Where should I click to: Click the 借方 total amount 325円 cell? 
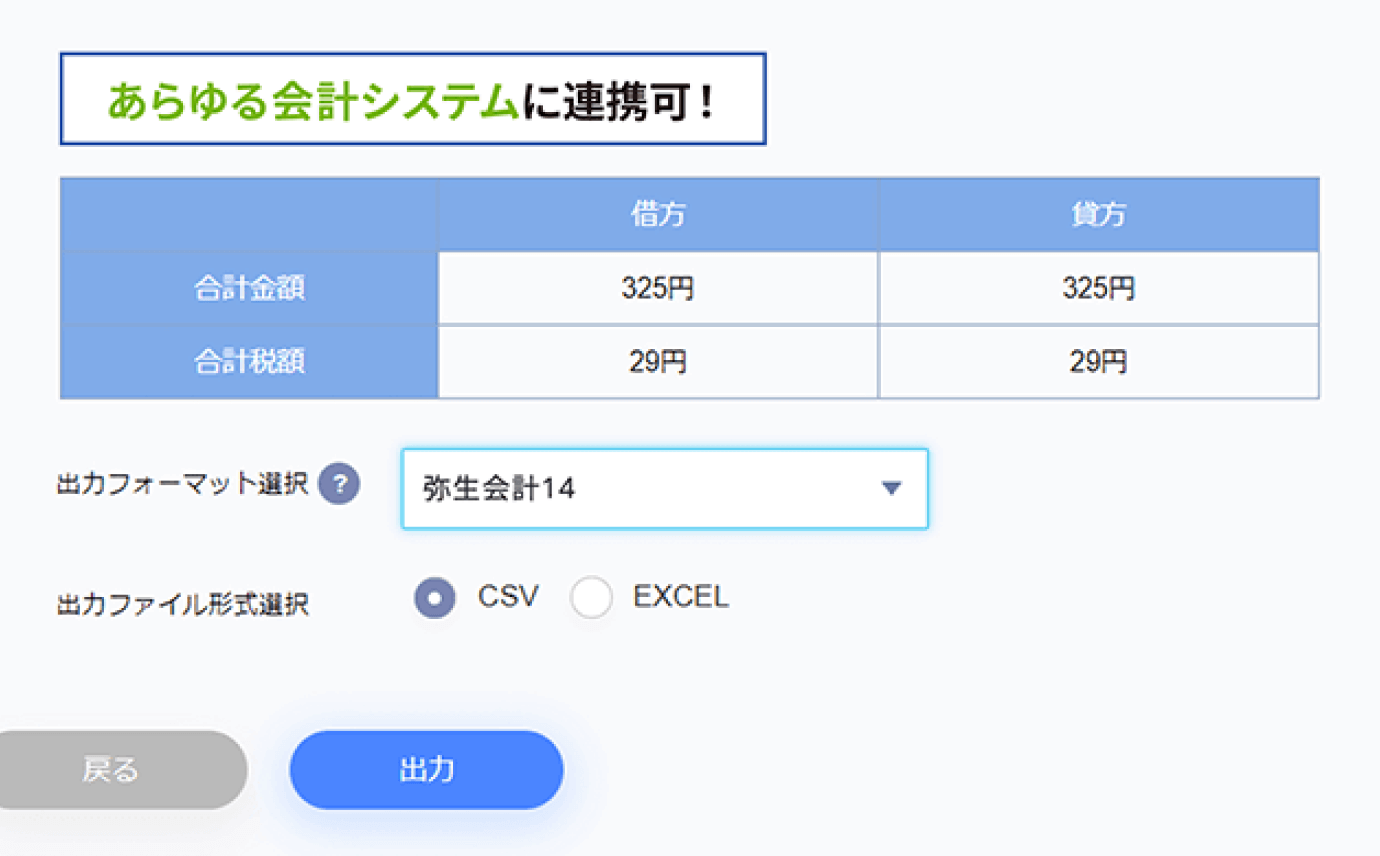point(658,289)
